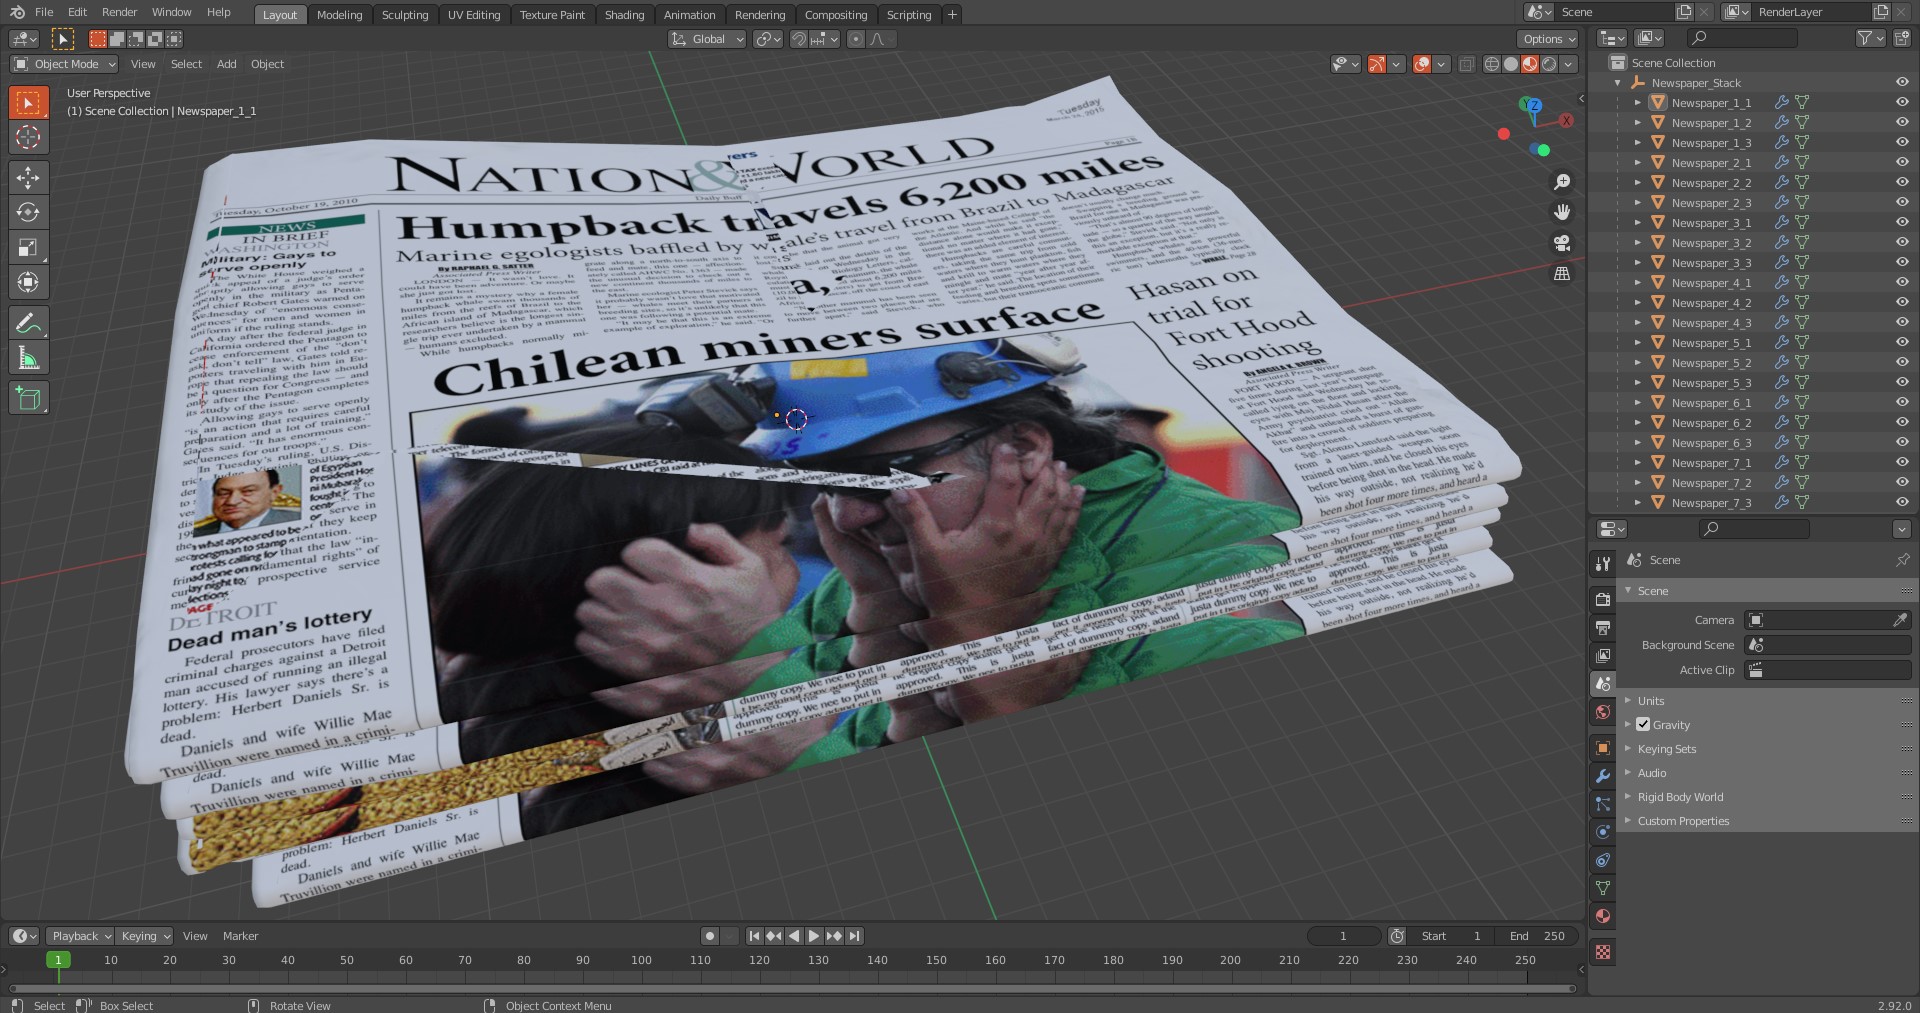Switch to Shading workspace tab
The width and height of the screenshot is (1920, 1013).
[624, 15]
